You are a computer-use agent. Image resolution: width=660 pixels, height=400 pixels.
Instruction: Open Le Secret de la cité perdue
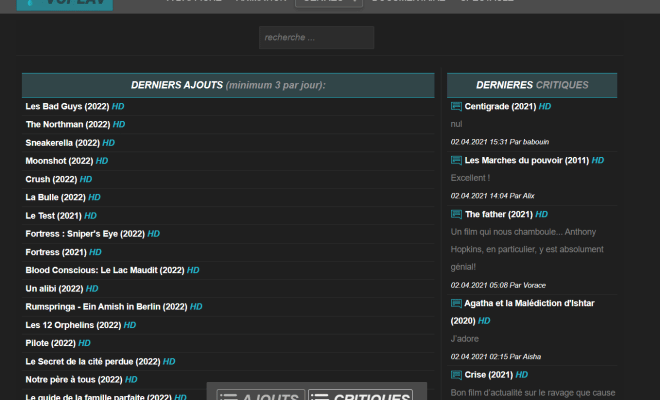click(x=93, y=362)
